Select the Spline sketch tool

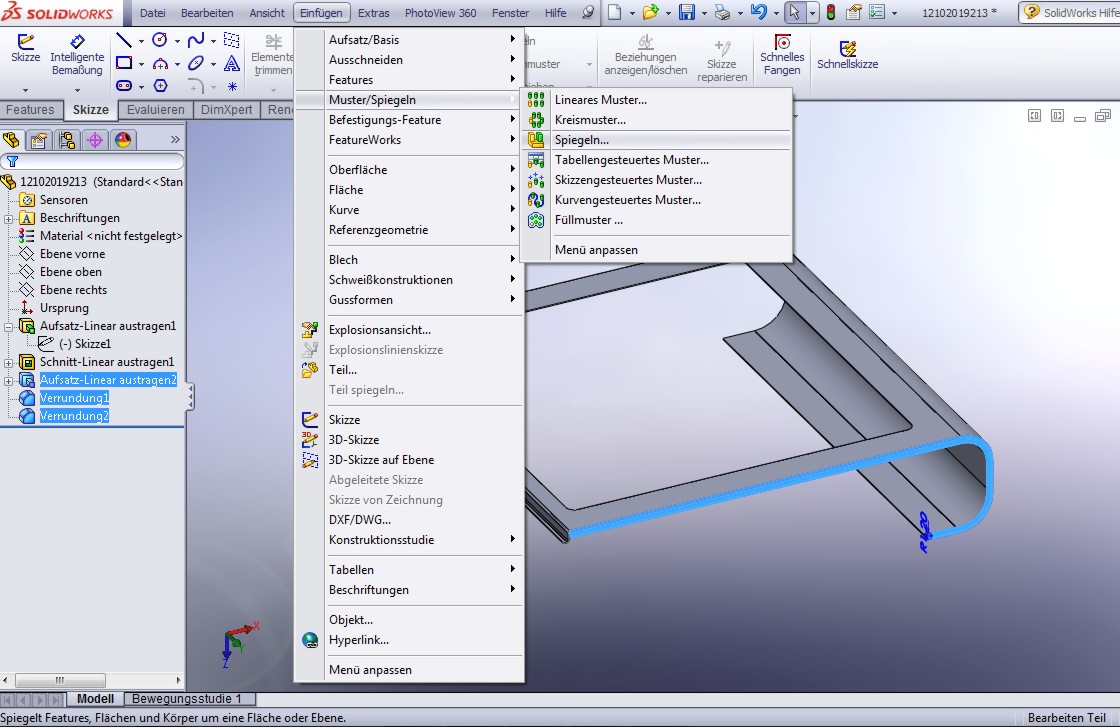(196, 41)
